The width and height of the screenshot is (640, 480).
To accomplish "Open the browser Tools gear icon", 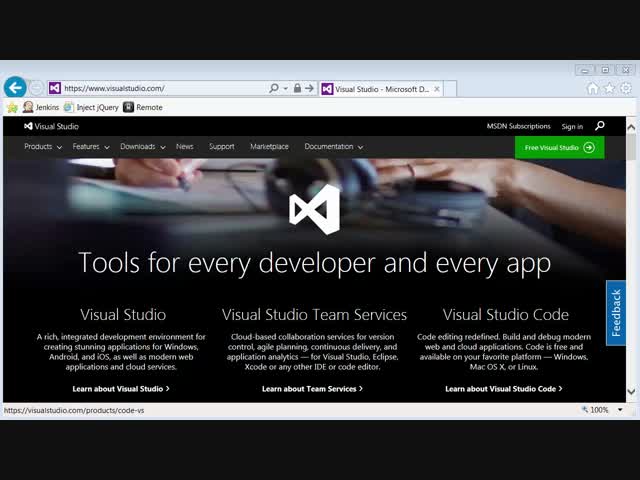I will (625, 88).
